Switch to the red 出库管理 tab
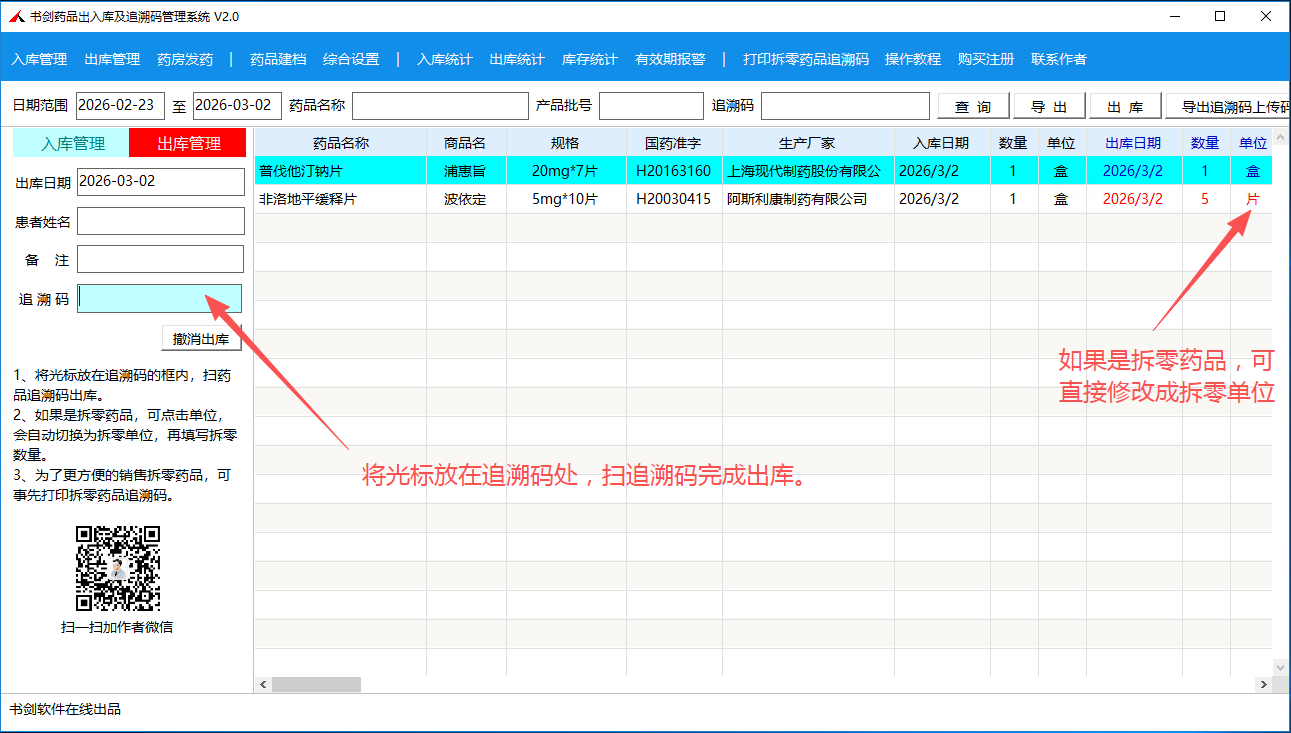Screen dimensions: 1291x733 [188, 143]
